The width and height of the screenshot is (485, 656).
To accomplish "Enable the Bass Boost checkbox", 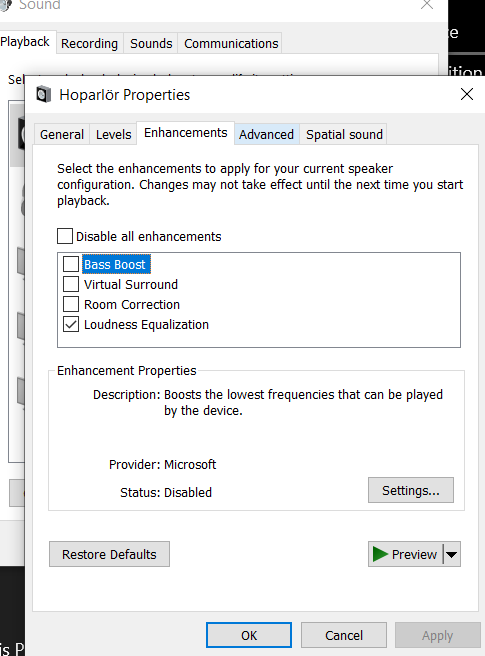I will click(71, 264).
